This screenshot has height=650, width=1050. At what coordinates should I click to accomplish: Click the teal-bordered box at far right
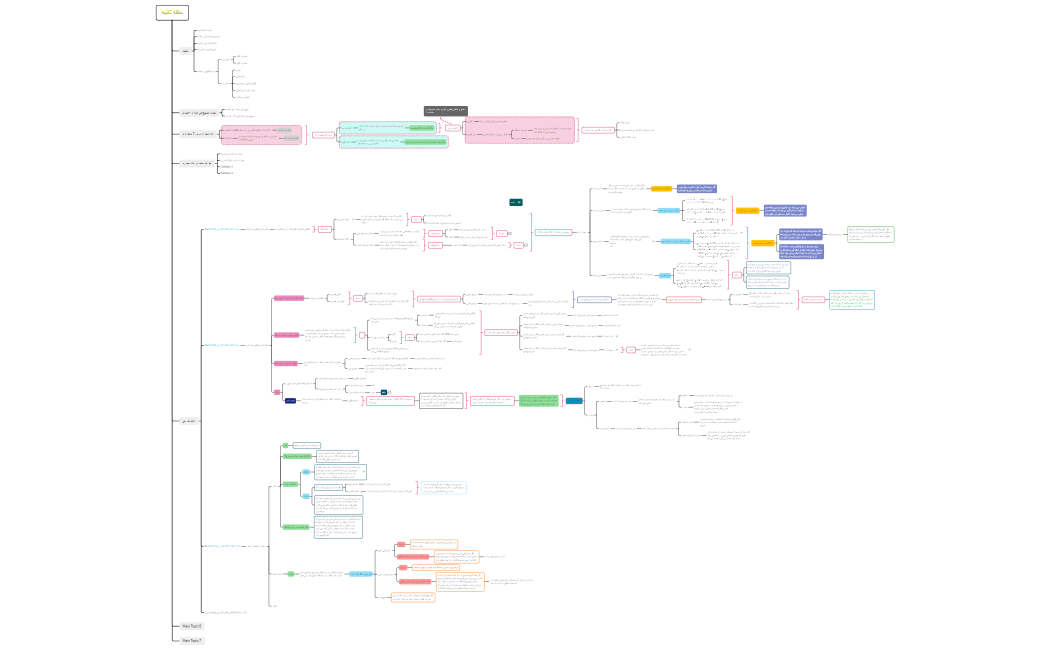pyautogui.click(x=851, y=299)
